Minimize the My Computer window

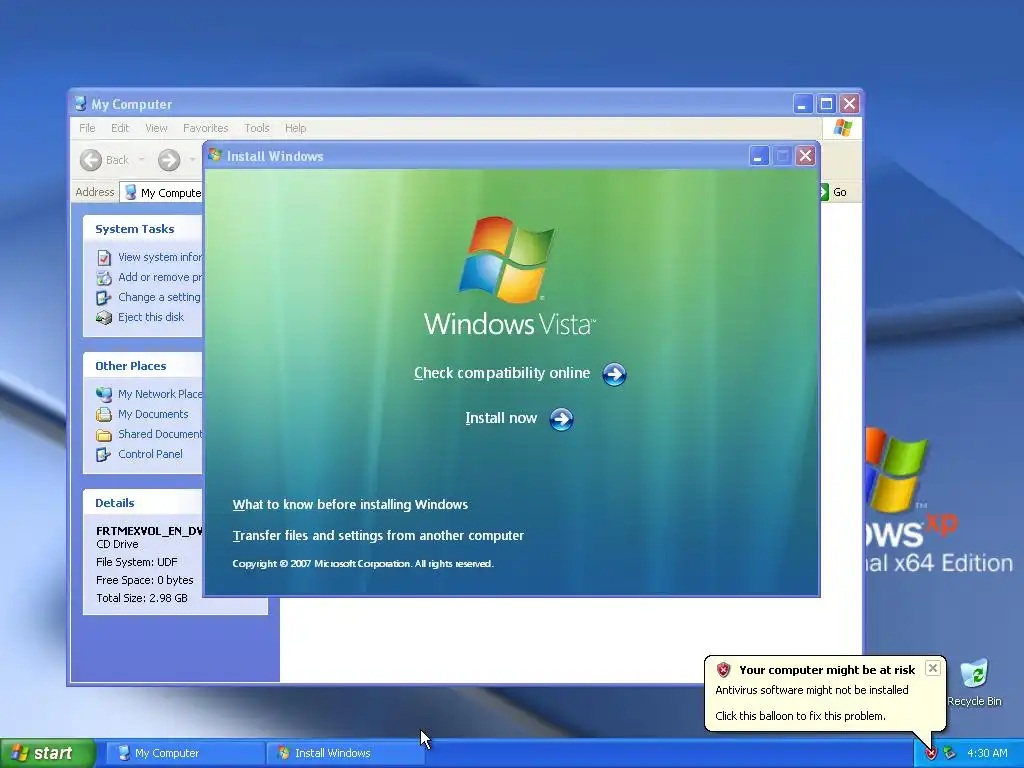point(803,104)
